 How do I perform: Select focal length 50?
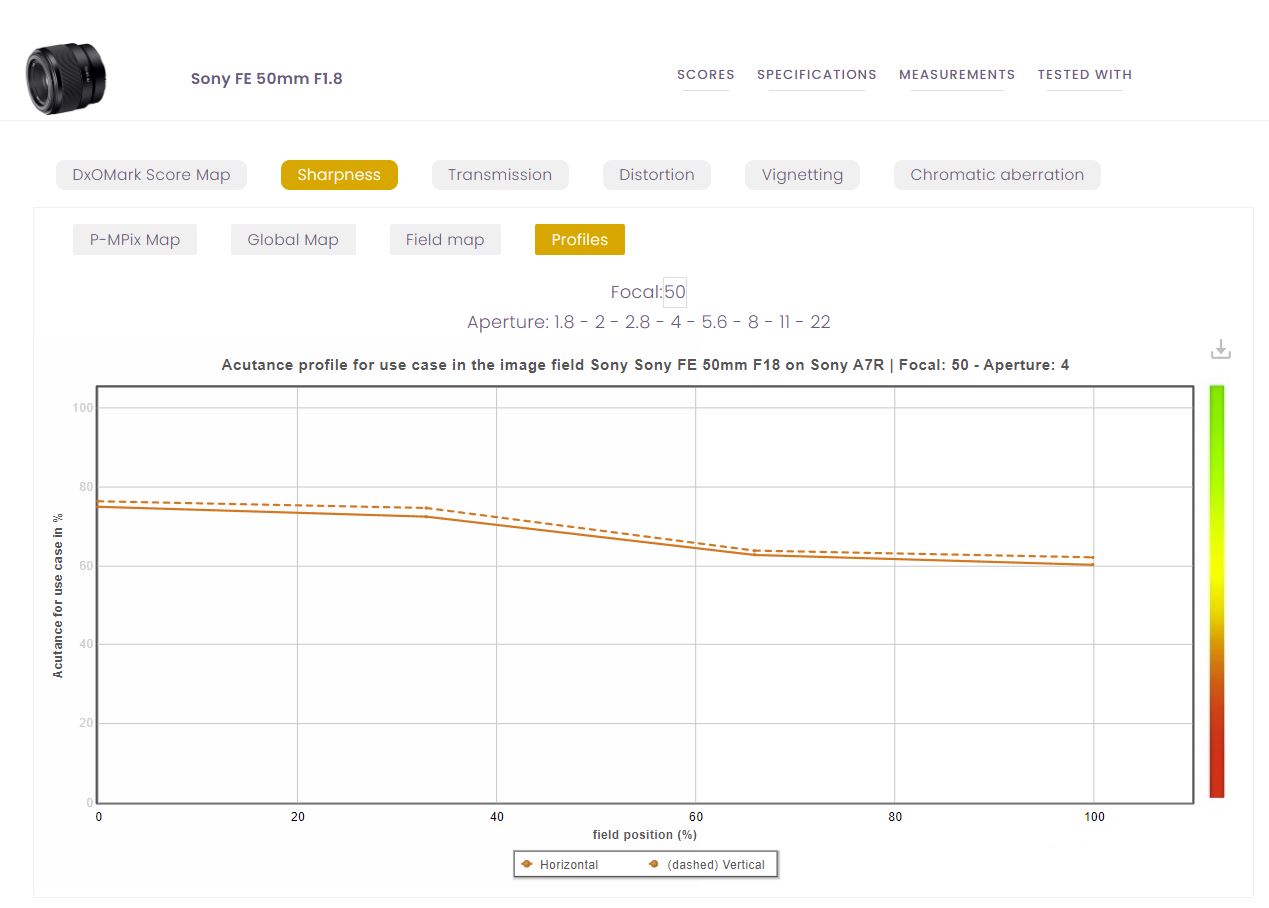tap(675, 292)
